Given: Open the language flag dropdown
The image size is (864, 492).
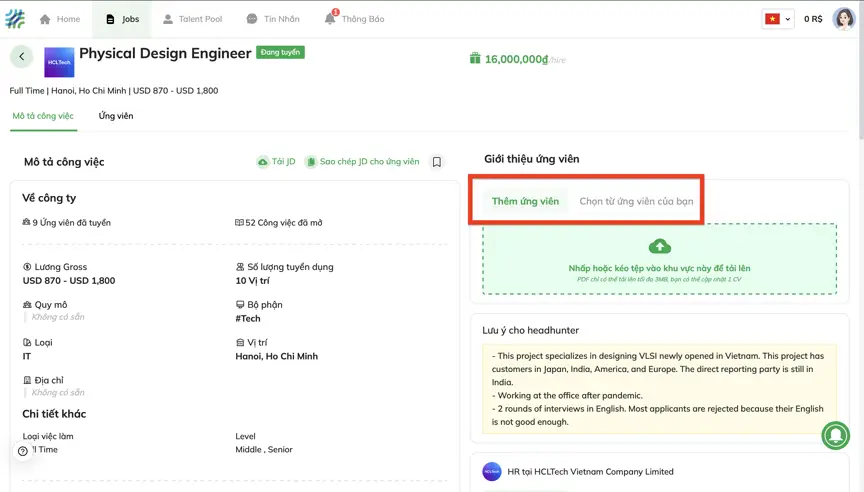Looking at the screenshot, I should (777, 19).
